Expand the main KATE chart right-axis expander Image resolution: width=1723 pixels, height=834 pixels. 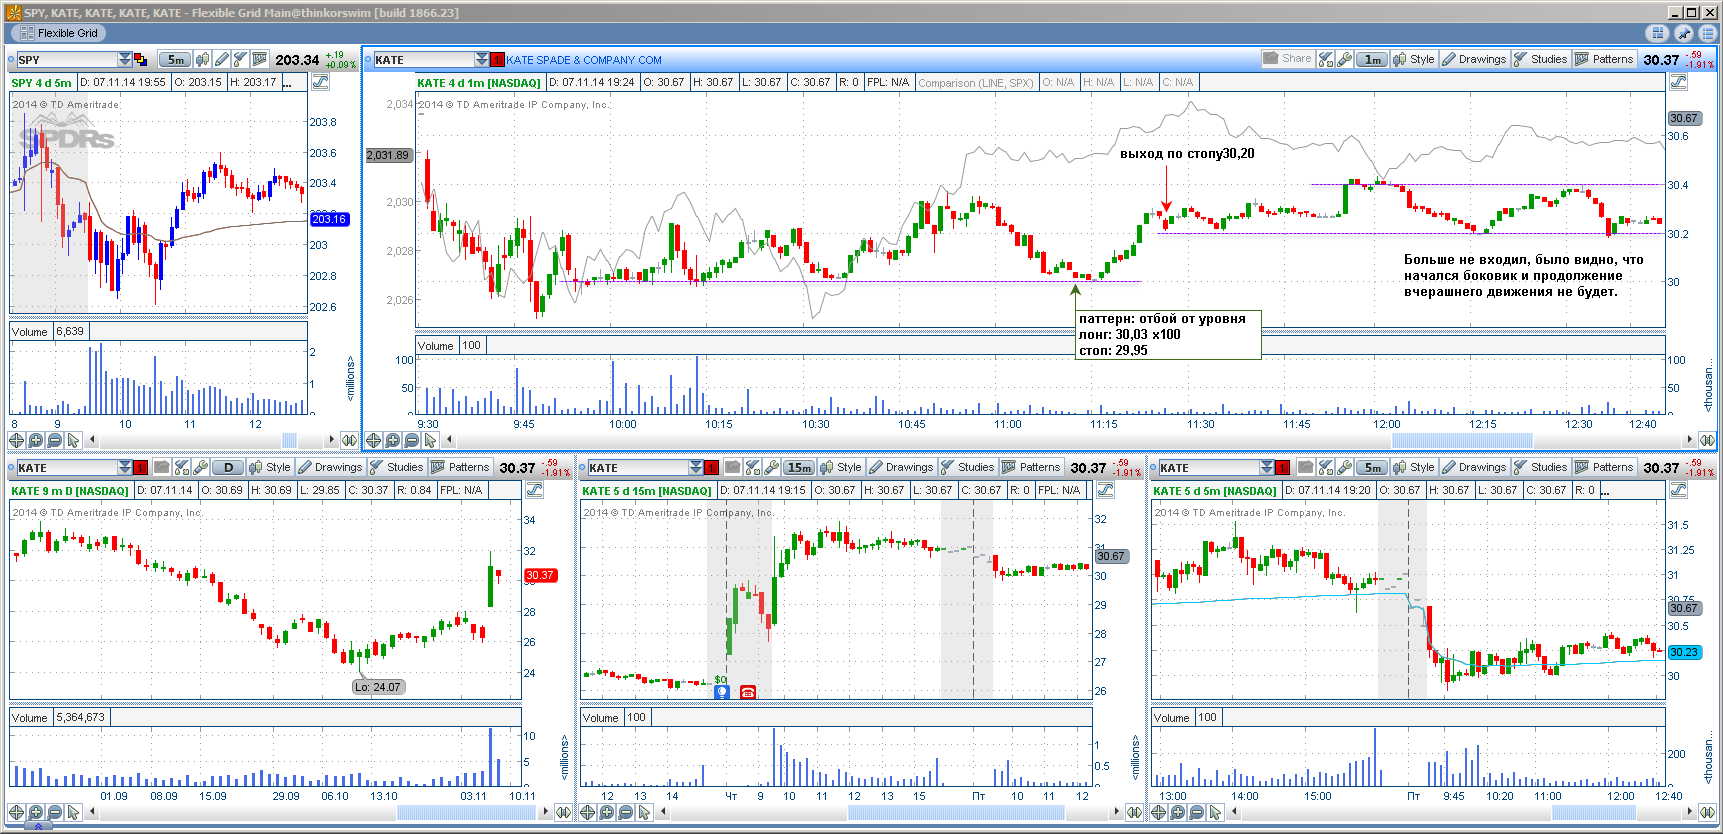(x=1707, y=440)
